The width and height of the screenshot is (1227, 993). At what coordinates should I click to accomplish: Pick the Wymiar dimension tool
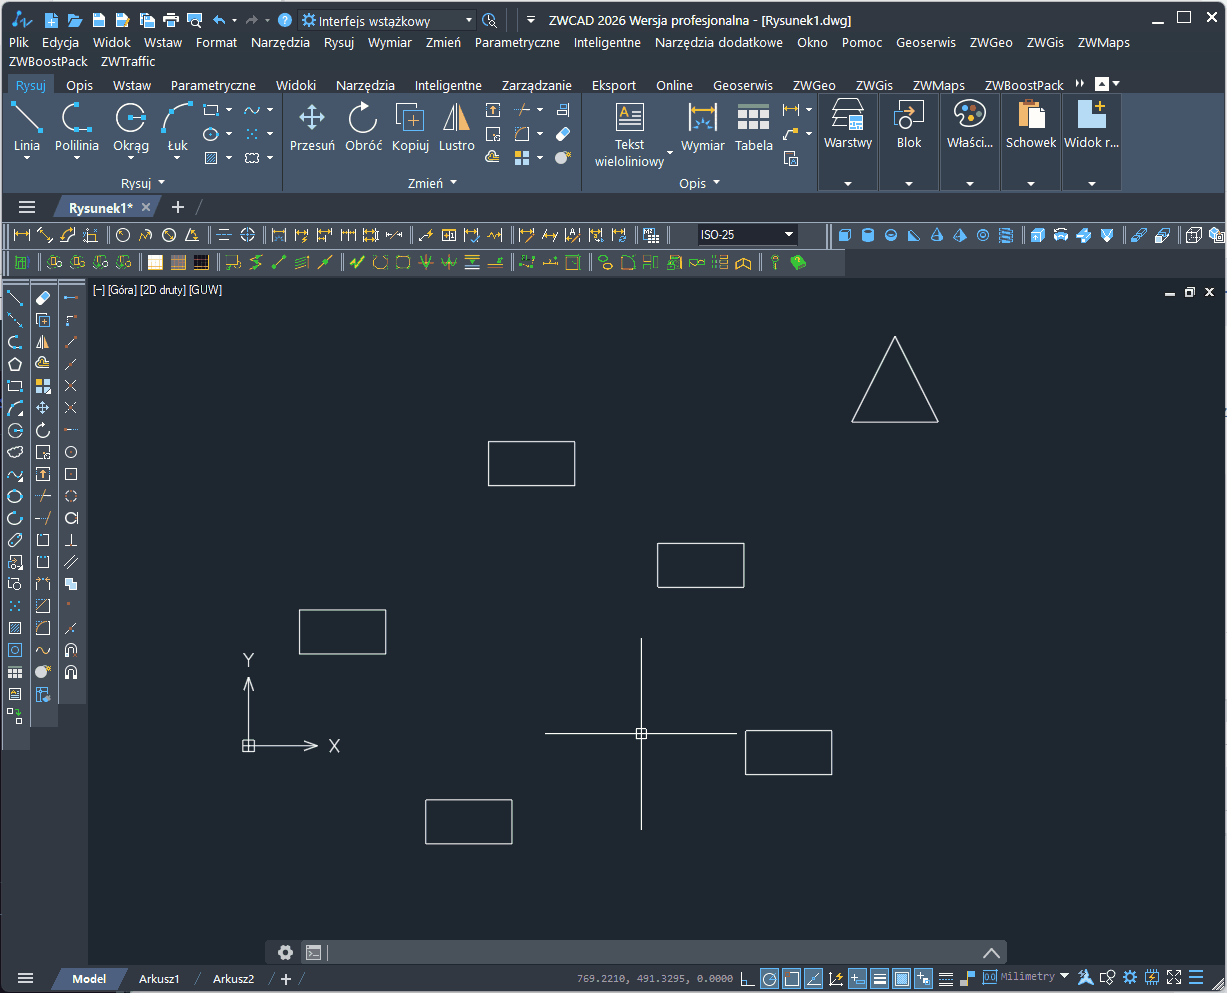click(702, 127)
